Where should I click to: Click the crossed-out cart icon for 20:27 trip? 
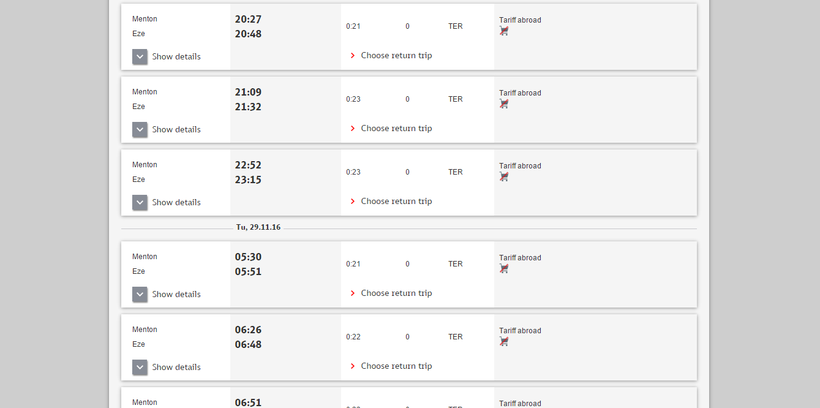tap(504, 31)
